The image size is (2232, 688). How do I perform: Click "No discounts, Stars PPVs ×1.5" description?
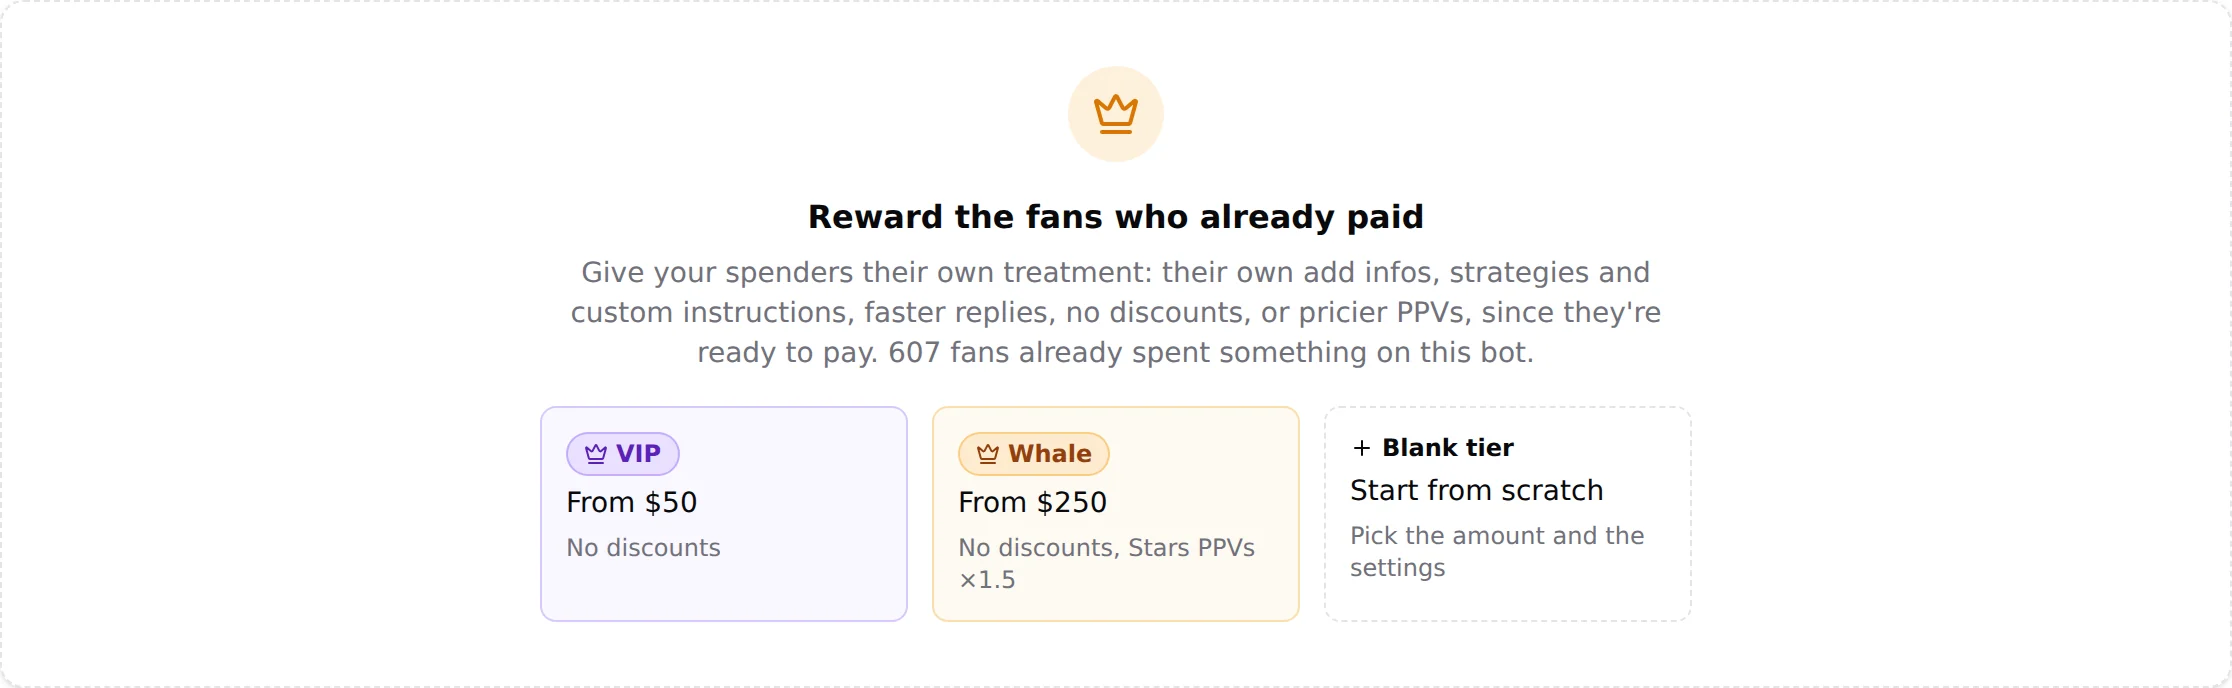pyautogui.click(x=1107, y=564)
